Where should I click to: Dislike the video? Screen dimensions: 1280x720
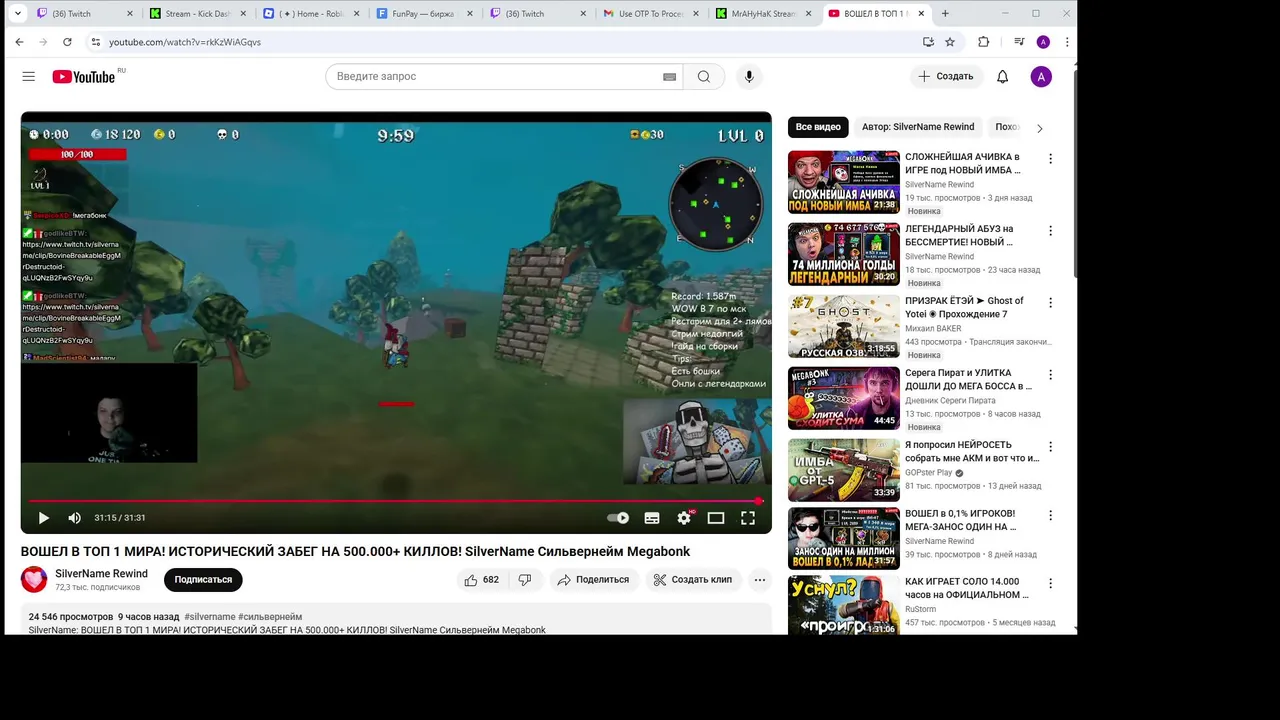[525, 580]
